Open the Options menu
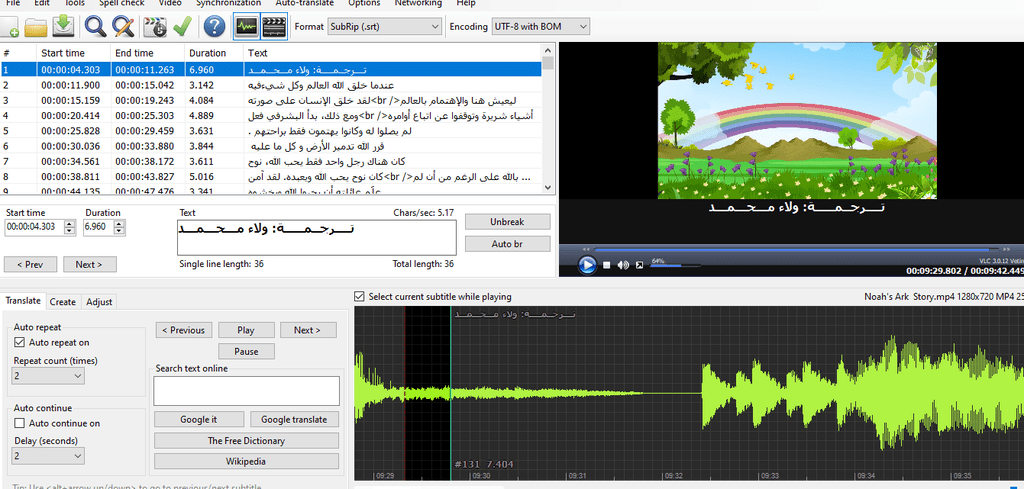This screenshot has height=489, width=1024. 364,3
